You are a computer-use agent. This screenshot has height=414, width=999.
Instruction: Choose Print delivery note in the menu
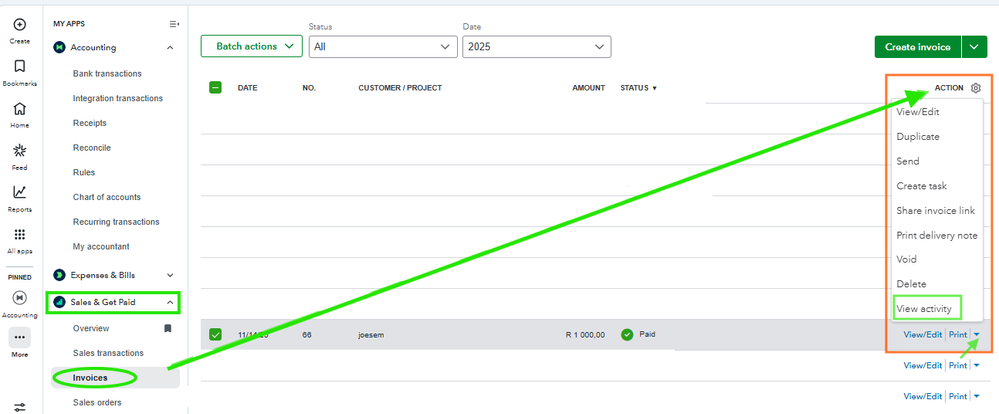point(937,235)
